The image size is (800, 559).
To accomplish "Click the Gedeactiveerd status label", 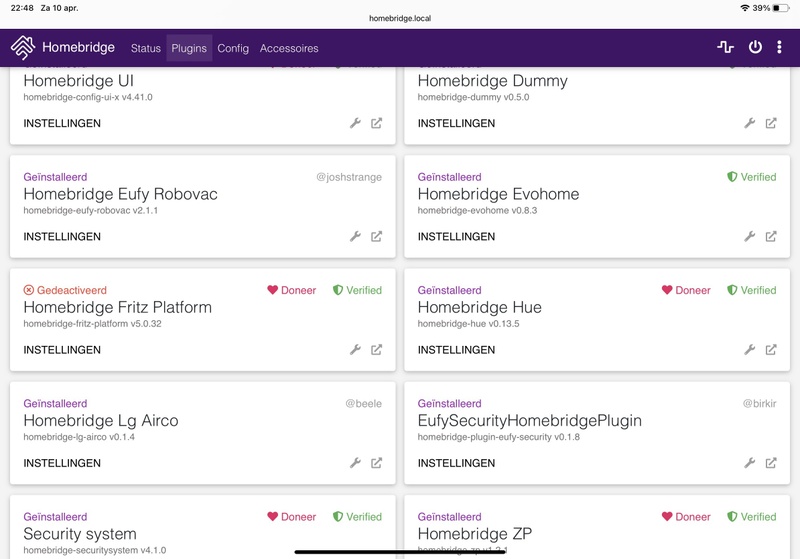I will coord(65,290).
